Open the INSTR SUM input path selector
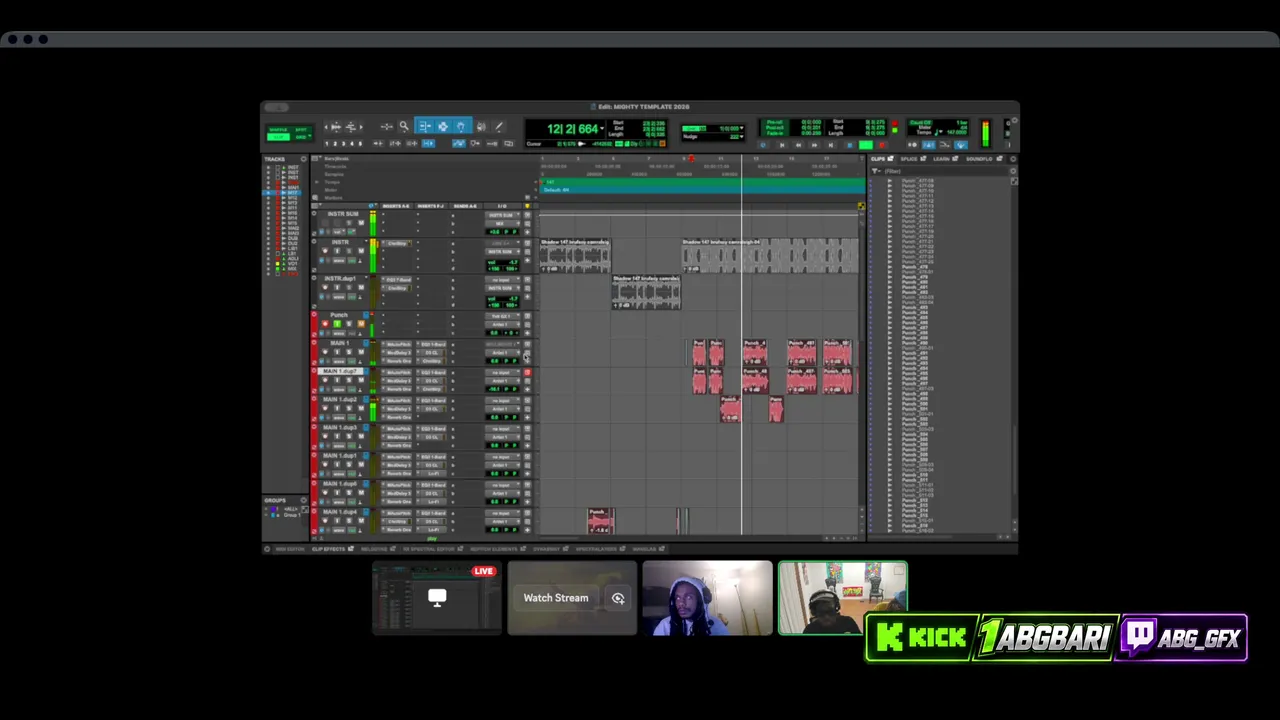 [x=501, y=215]
